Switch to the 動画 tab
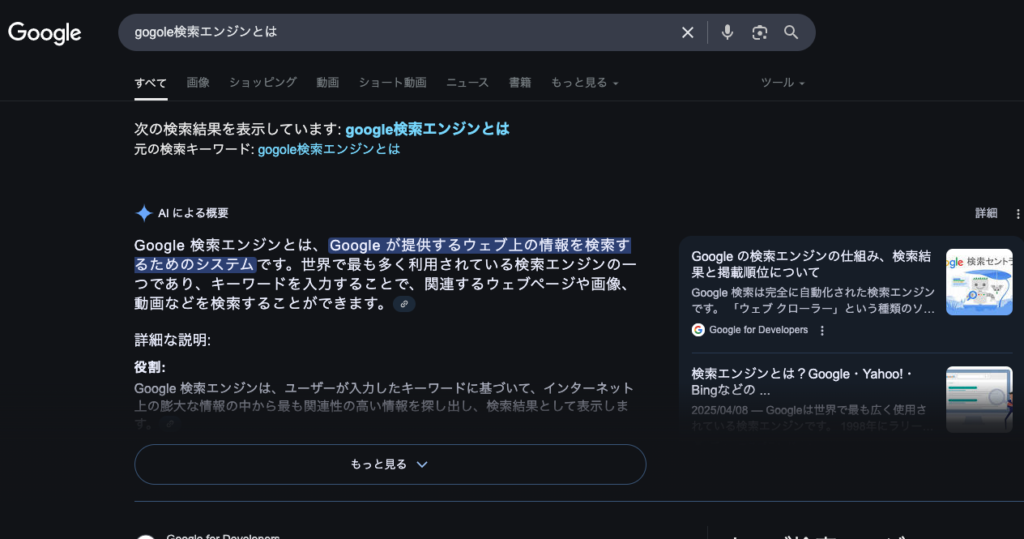Screen dimensions: 1024x539 pos(327,83)
